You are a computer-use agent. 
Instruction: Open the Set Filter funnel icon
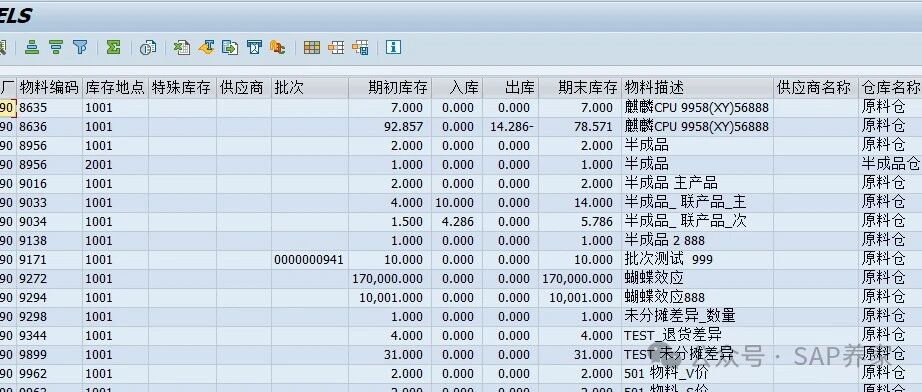[x=80, y=48]
